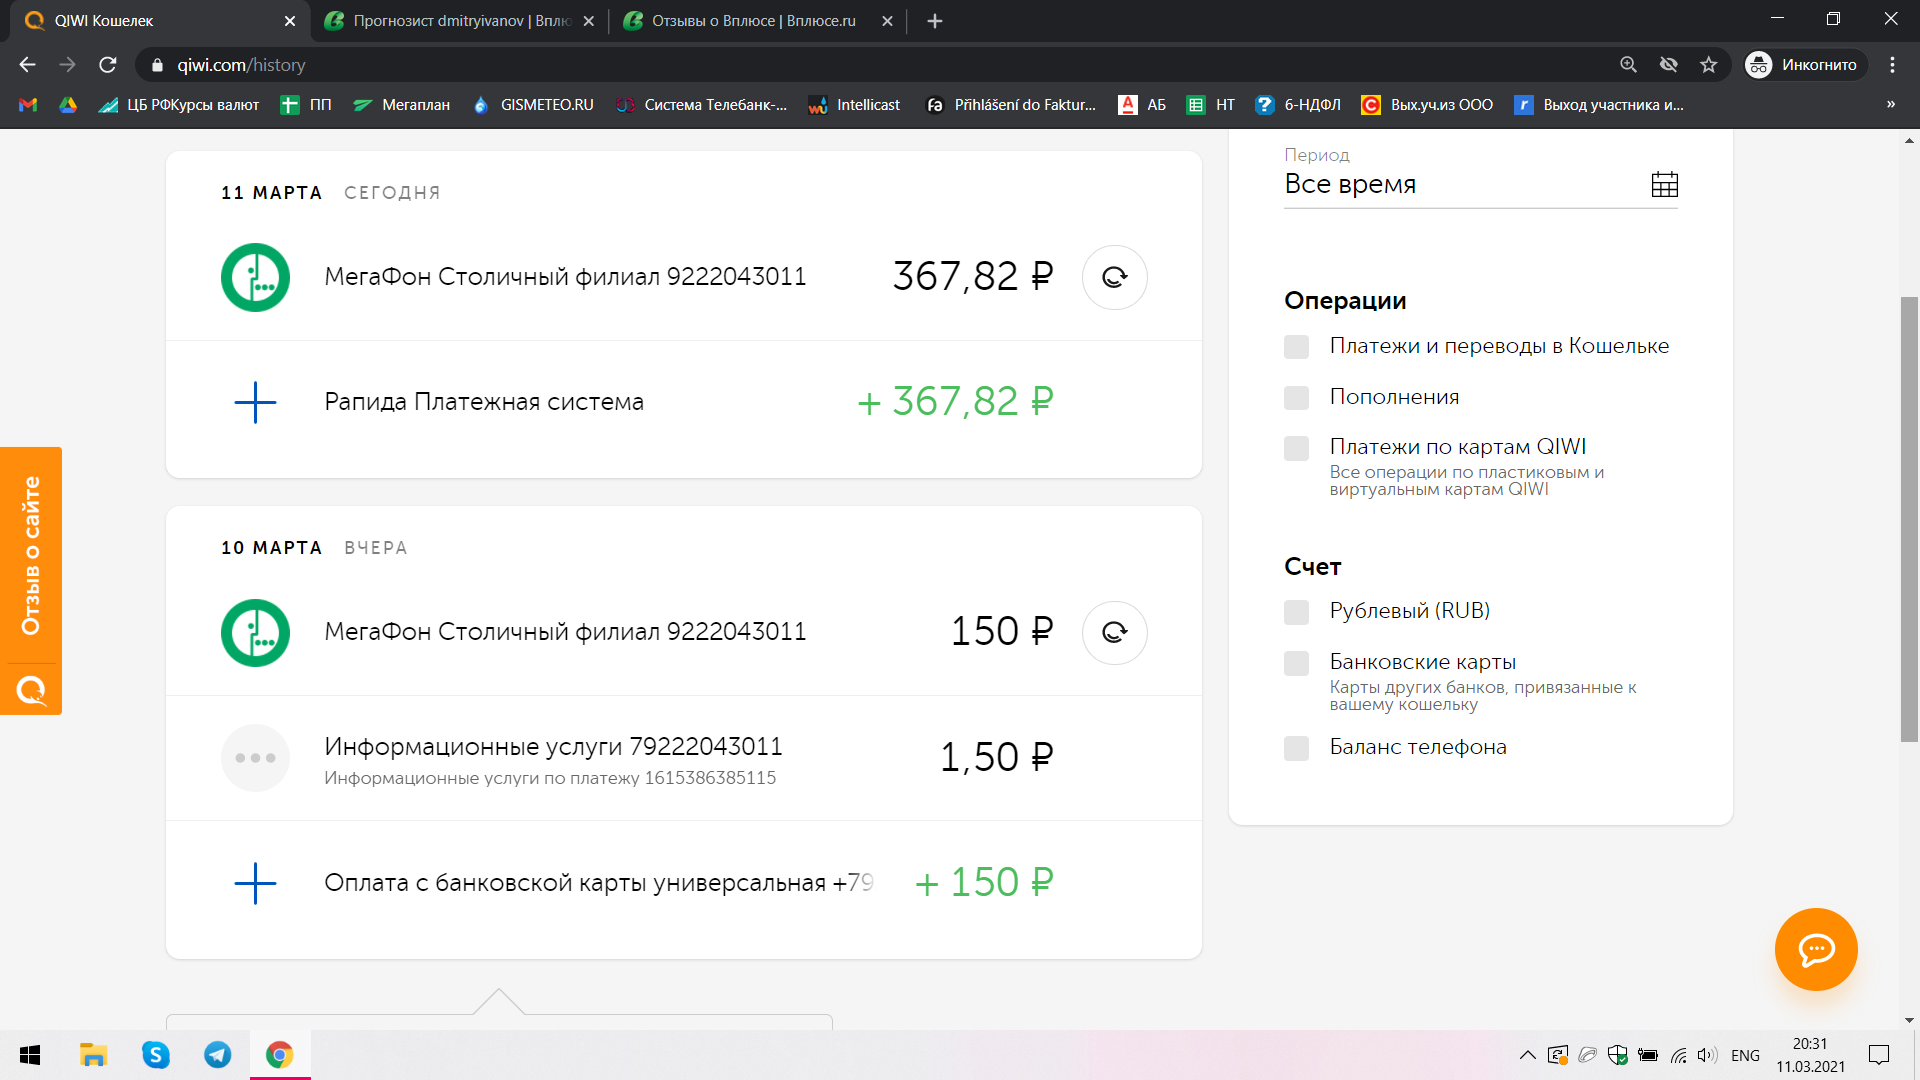1920x1080 pixels.
Task: Check Платежи по картам QIWI filter
Action: (1296, 448)
